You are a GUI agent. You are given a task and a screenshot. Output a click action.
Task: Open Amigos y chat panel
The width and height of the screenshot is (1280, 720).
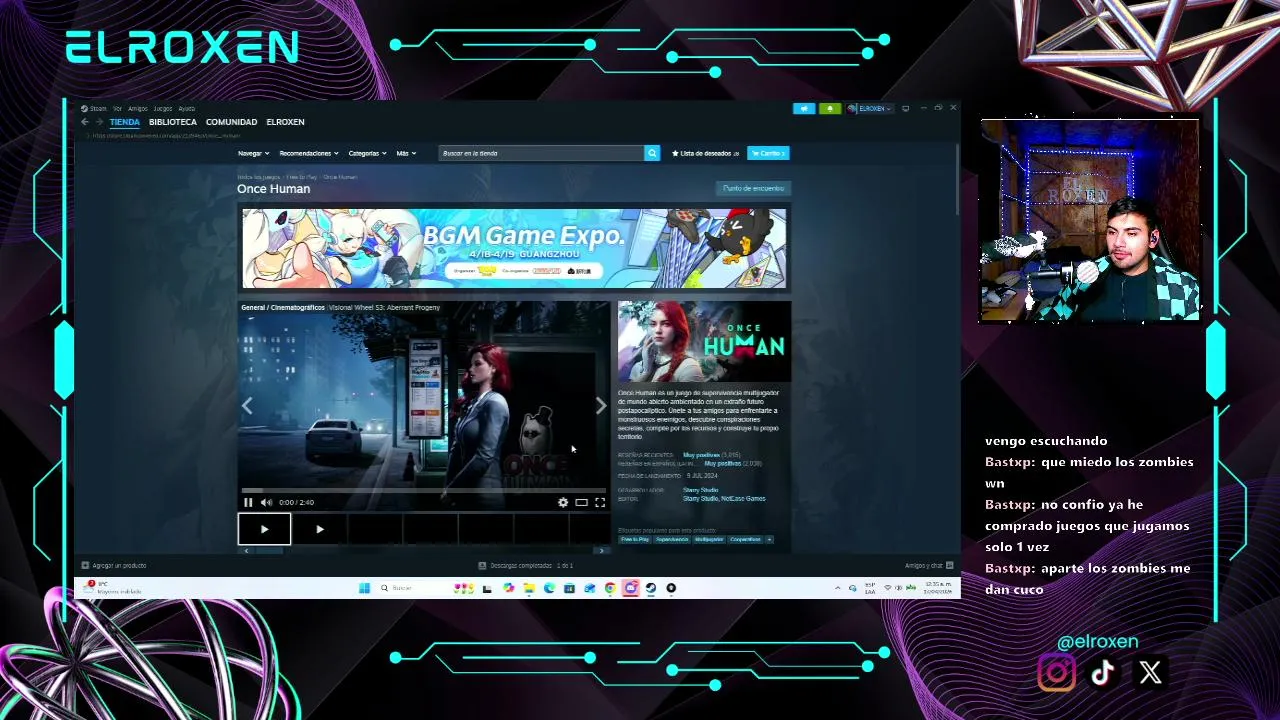pos(929,565)
